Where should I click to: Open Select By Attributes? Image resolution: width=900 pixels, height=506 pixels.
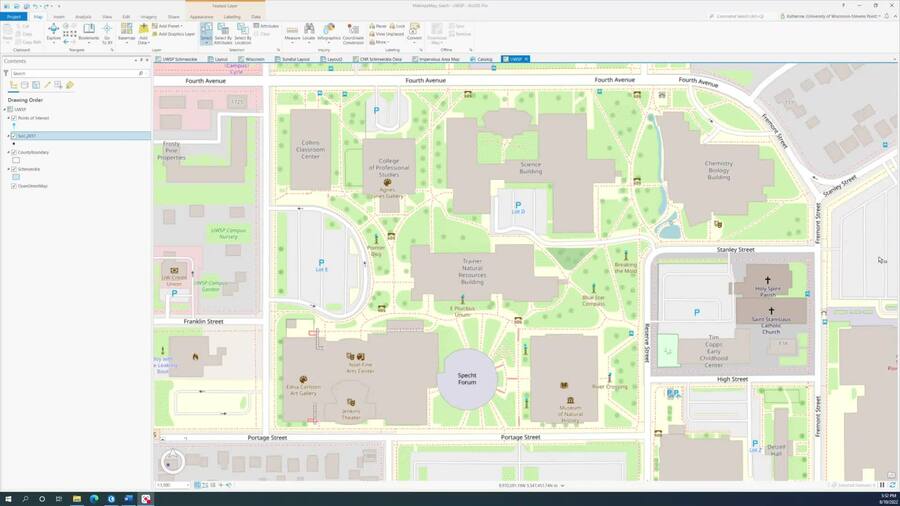pyautogui.click(x=223, y=32)
